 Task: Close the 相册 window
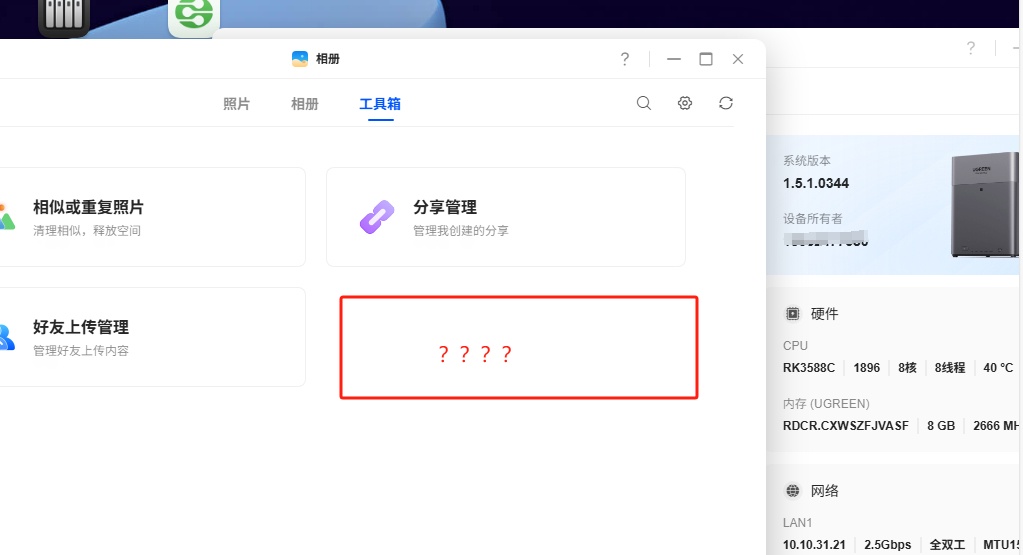pyautogui.click(x=738, y=59)
